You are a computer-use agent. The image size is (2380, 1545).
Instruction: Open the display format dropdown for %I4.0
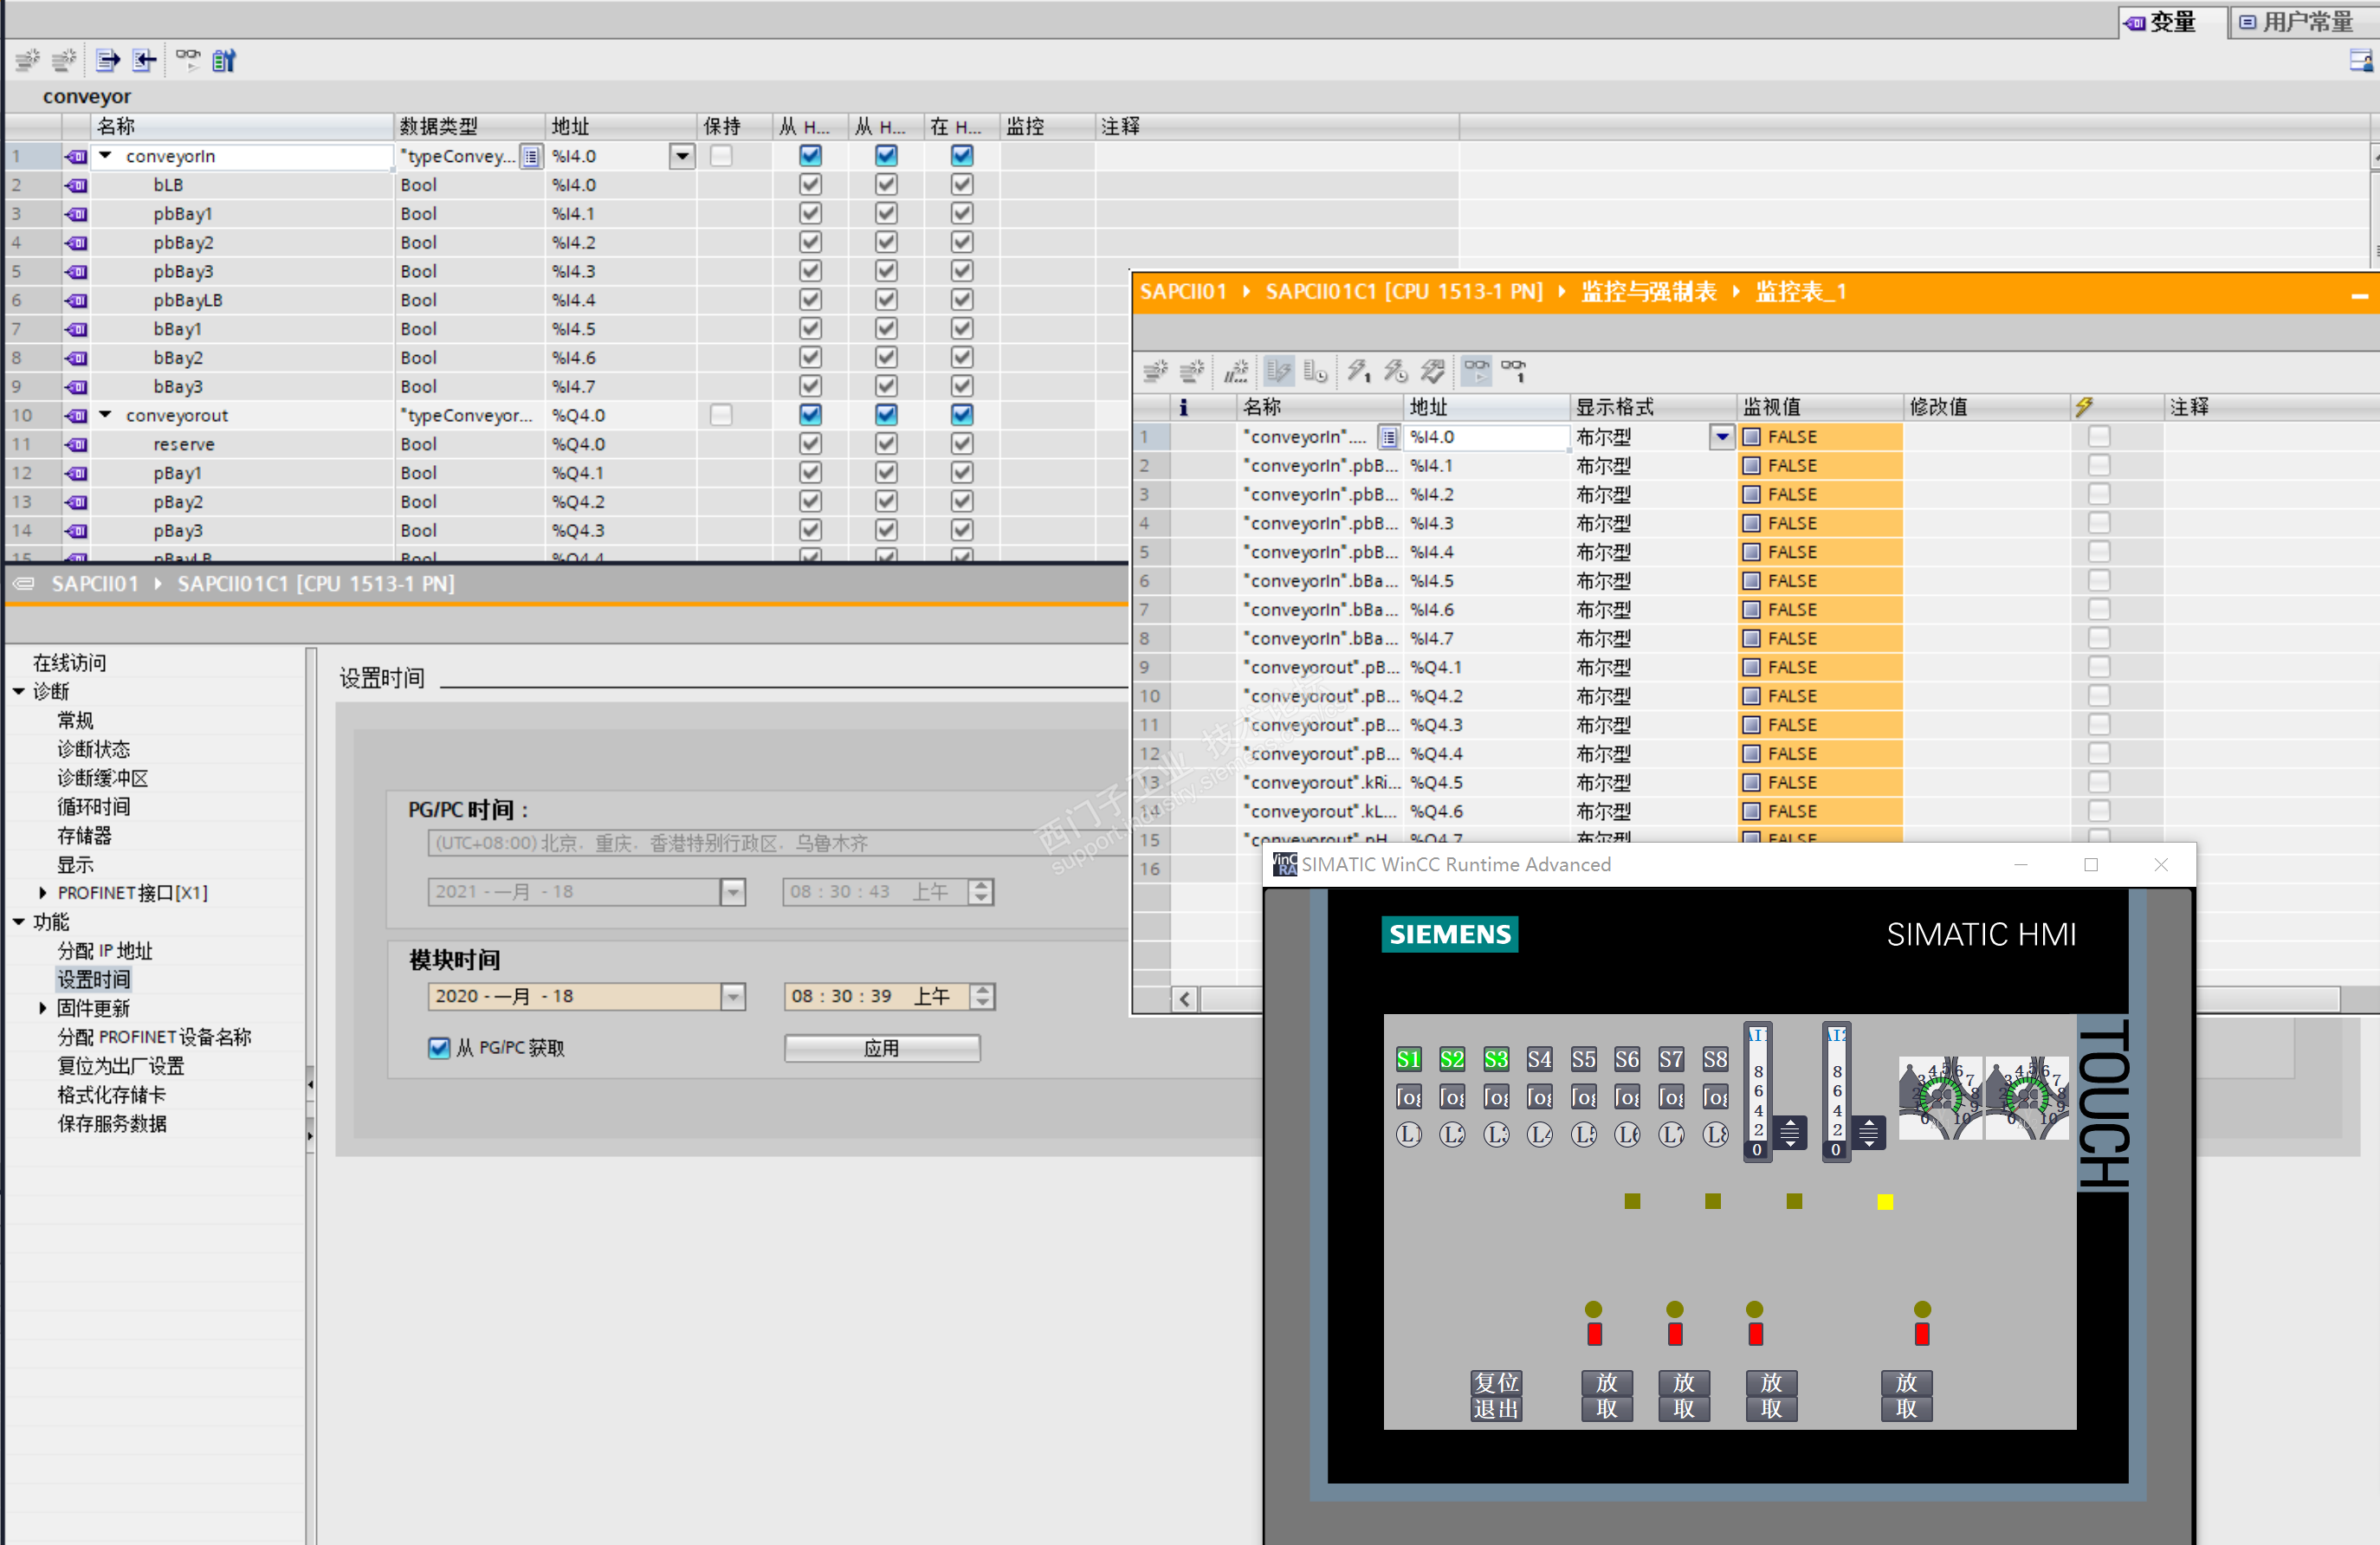tap(1721, 437)
